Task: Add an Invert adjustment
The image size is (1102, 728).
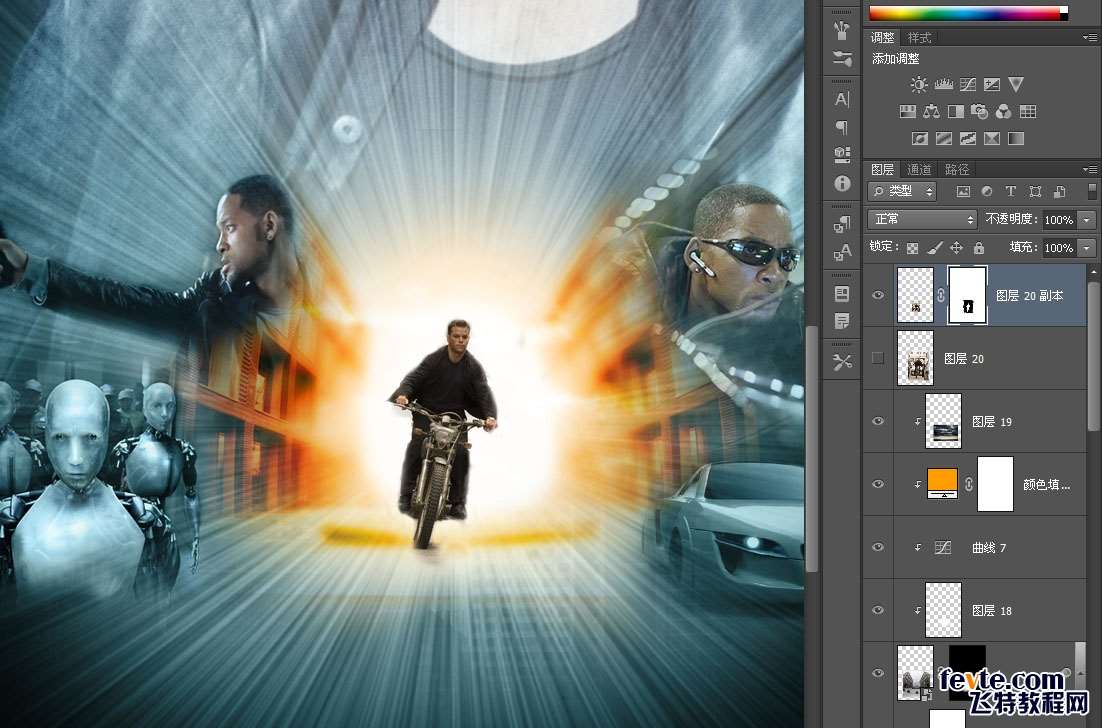Action: (920, 138)
